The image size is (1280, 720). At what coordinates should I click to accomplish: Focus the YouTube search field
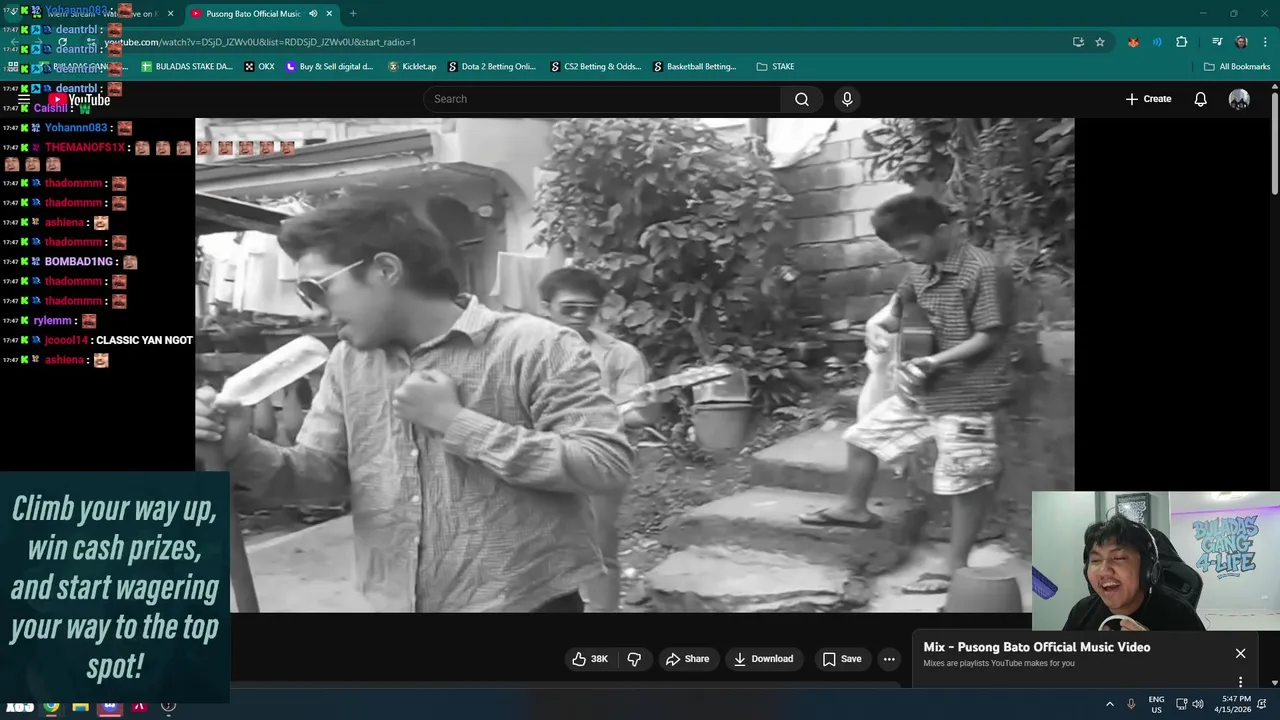603,99
